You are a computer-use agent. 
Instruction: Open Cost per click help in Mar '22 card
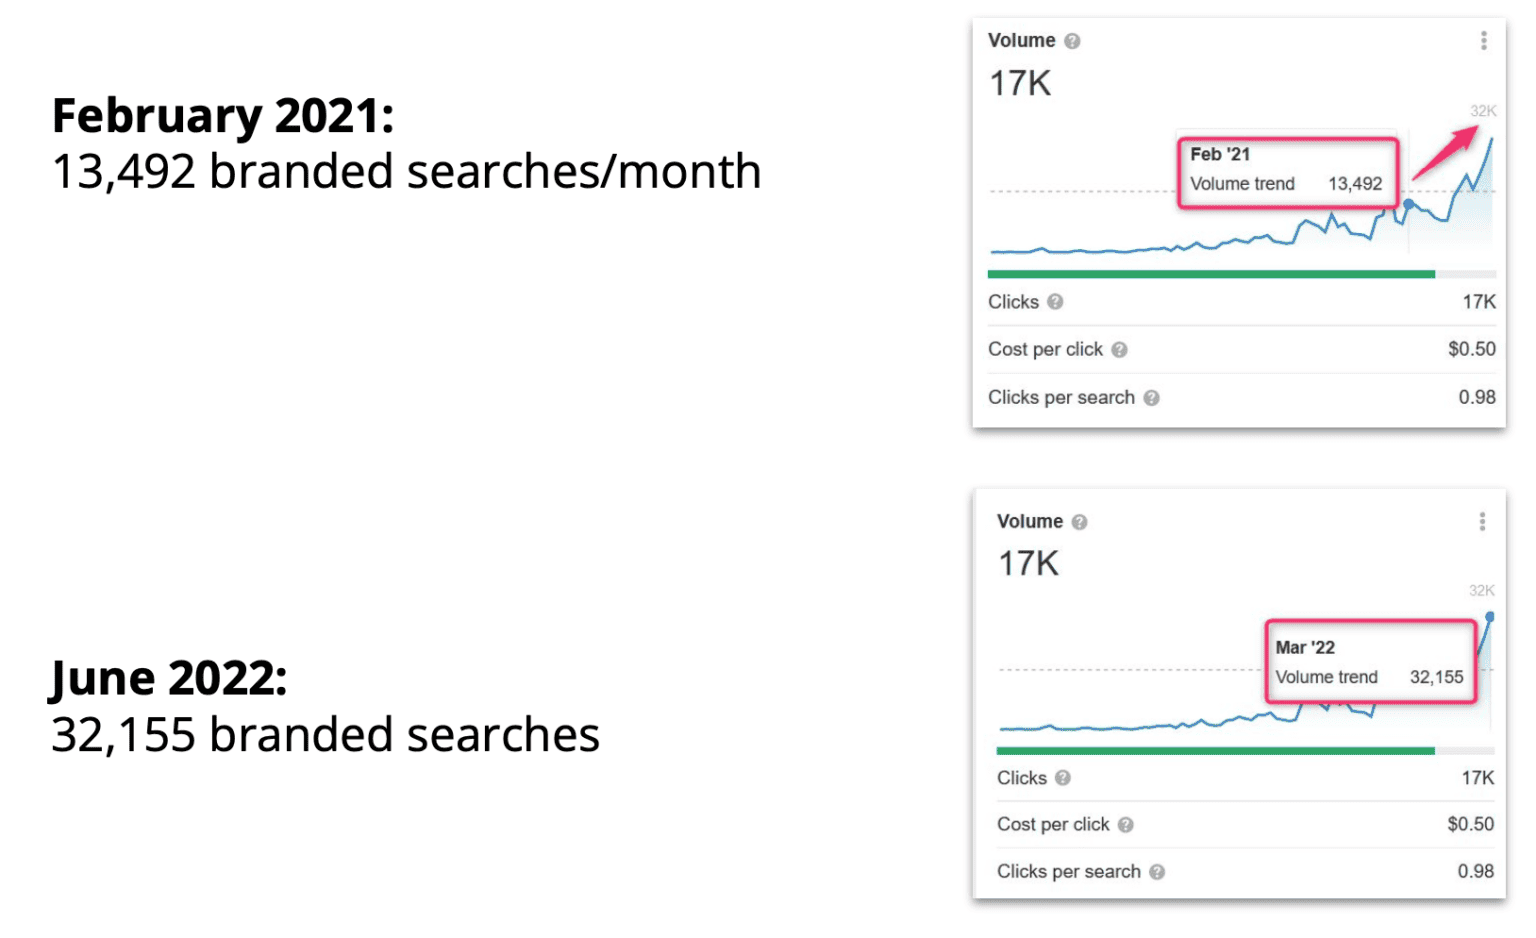[1125, 825]
